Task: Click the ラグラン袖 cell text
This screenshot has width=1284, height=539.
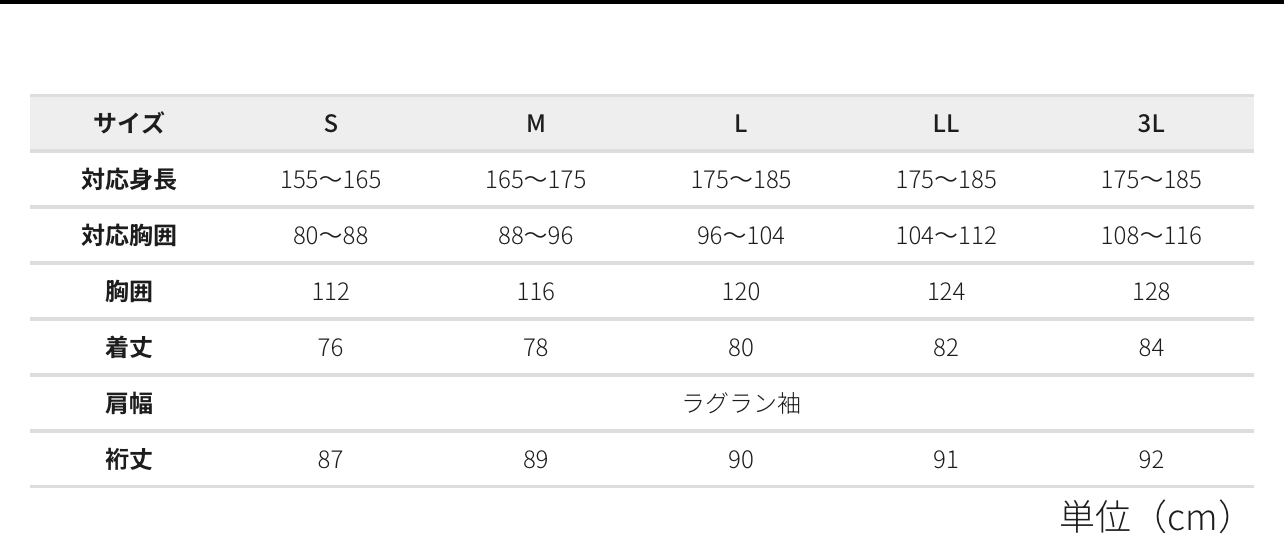Action: pos(741,404)
